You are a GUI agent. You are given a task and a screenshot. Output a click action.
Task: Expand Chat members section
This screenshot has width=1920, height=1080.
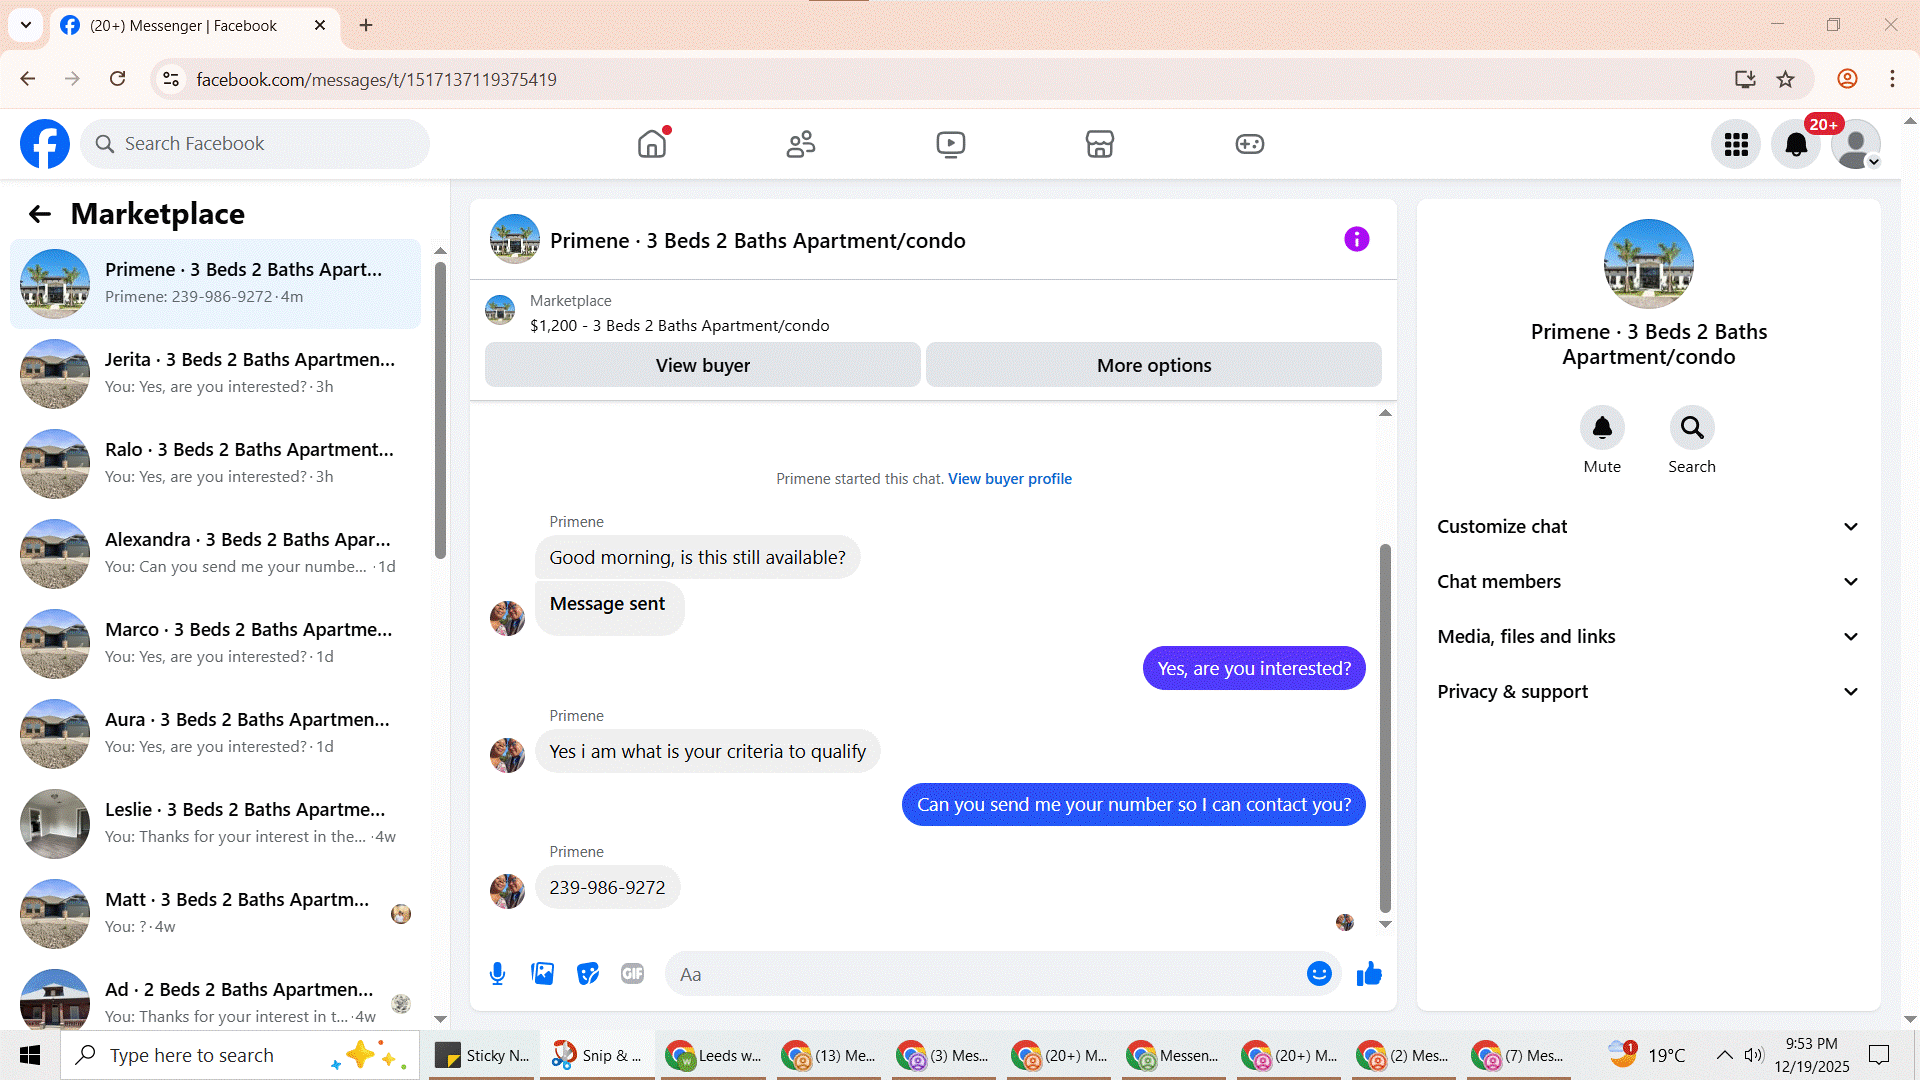click(1648, 582)
